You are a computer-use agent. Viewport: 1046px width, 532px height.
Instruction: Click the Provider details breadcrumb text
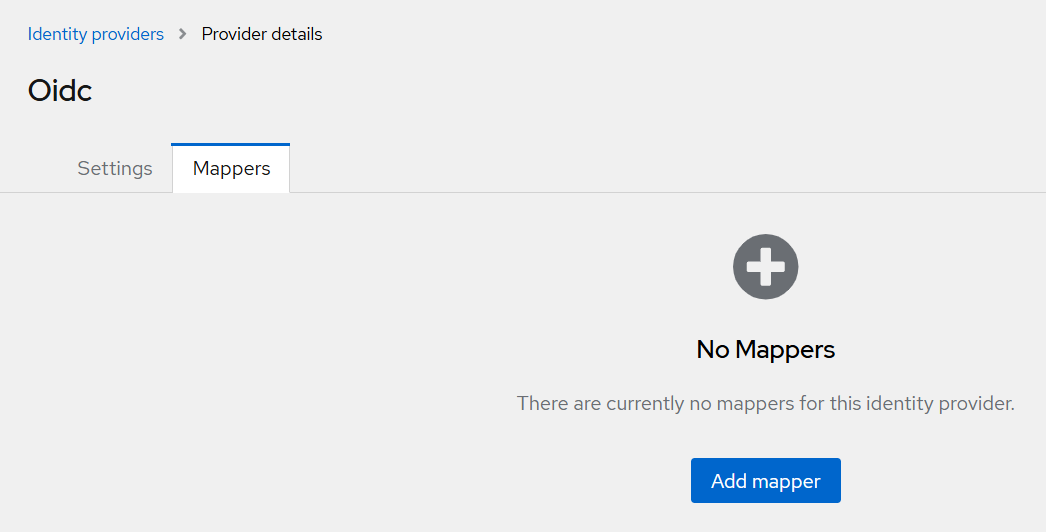(262, 34)
